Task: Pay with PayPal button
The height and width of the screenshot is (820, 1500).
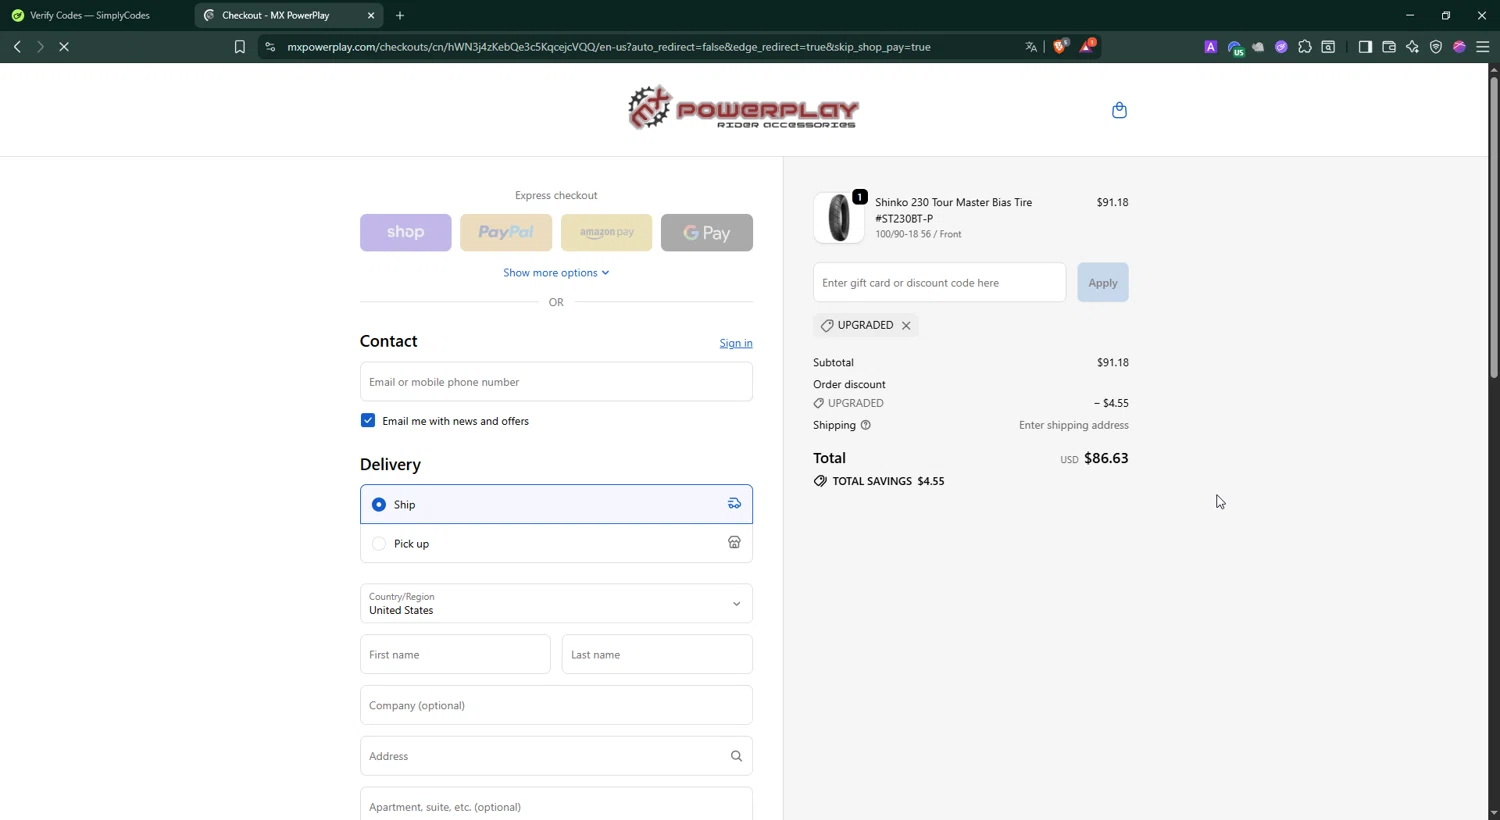Action: [x=506, y=232]
